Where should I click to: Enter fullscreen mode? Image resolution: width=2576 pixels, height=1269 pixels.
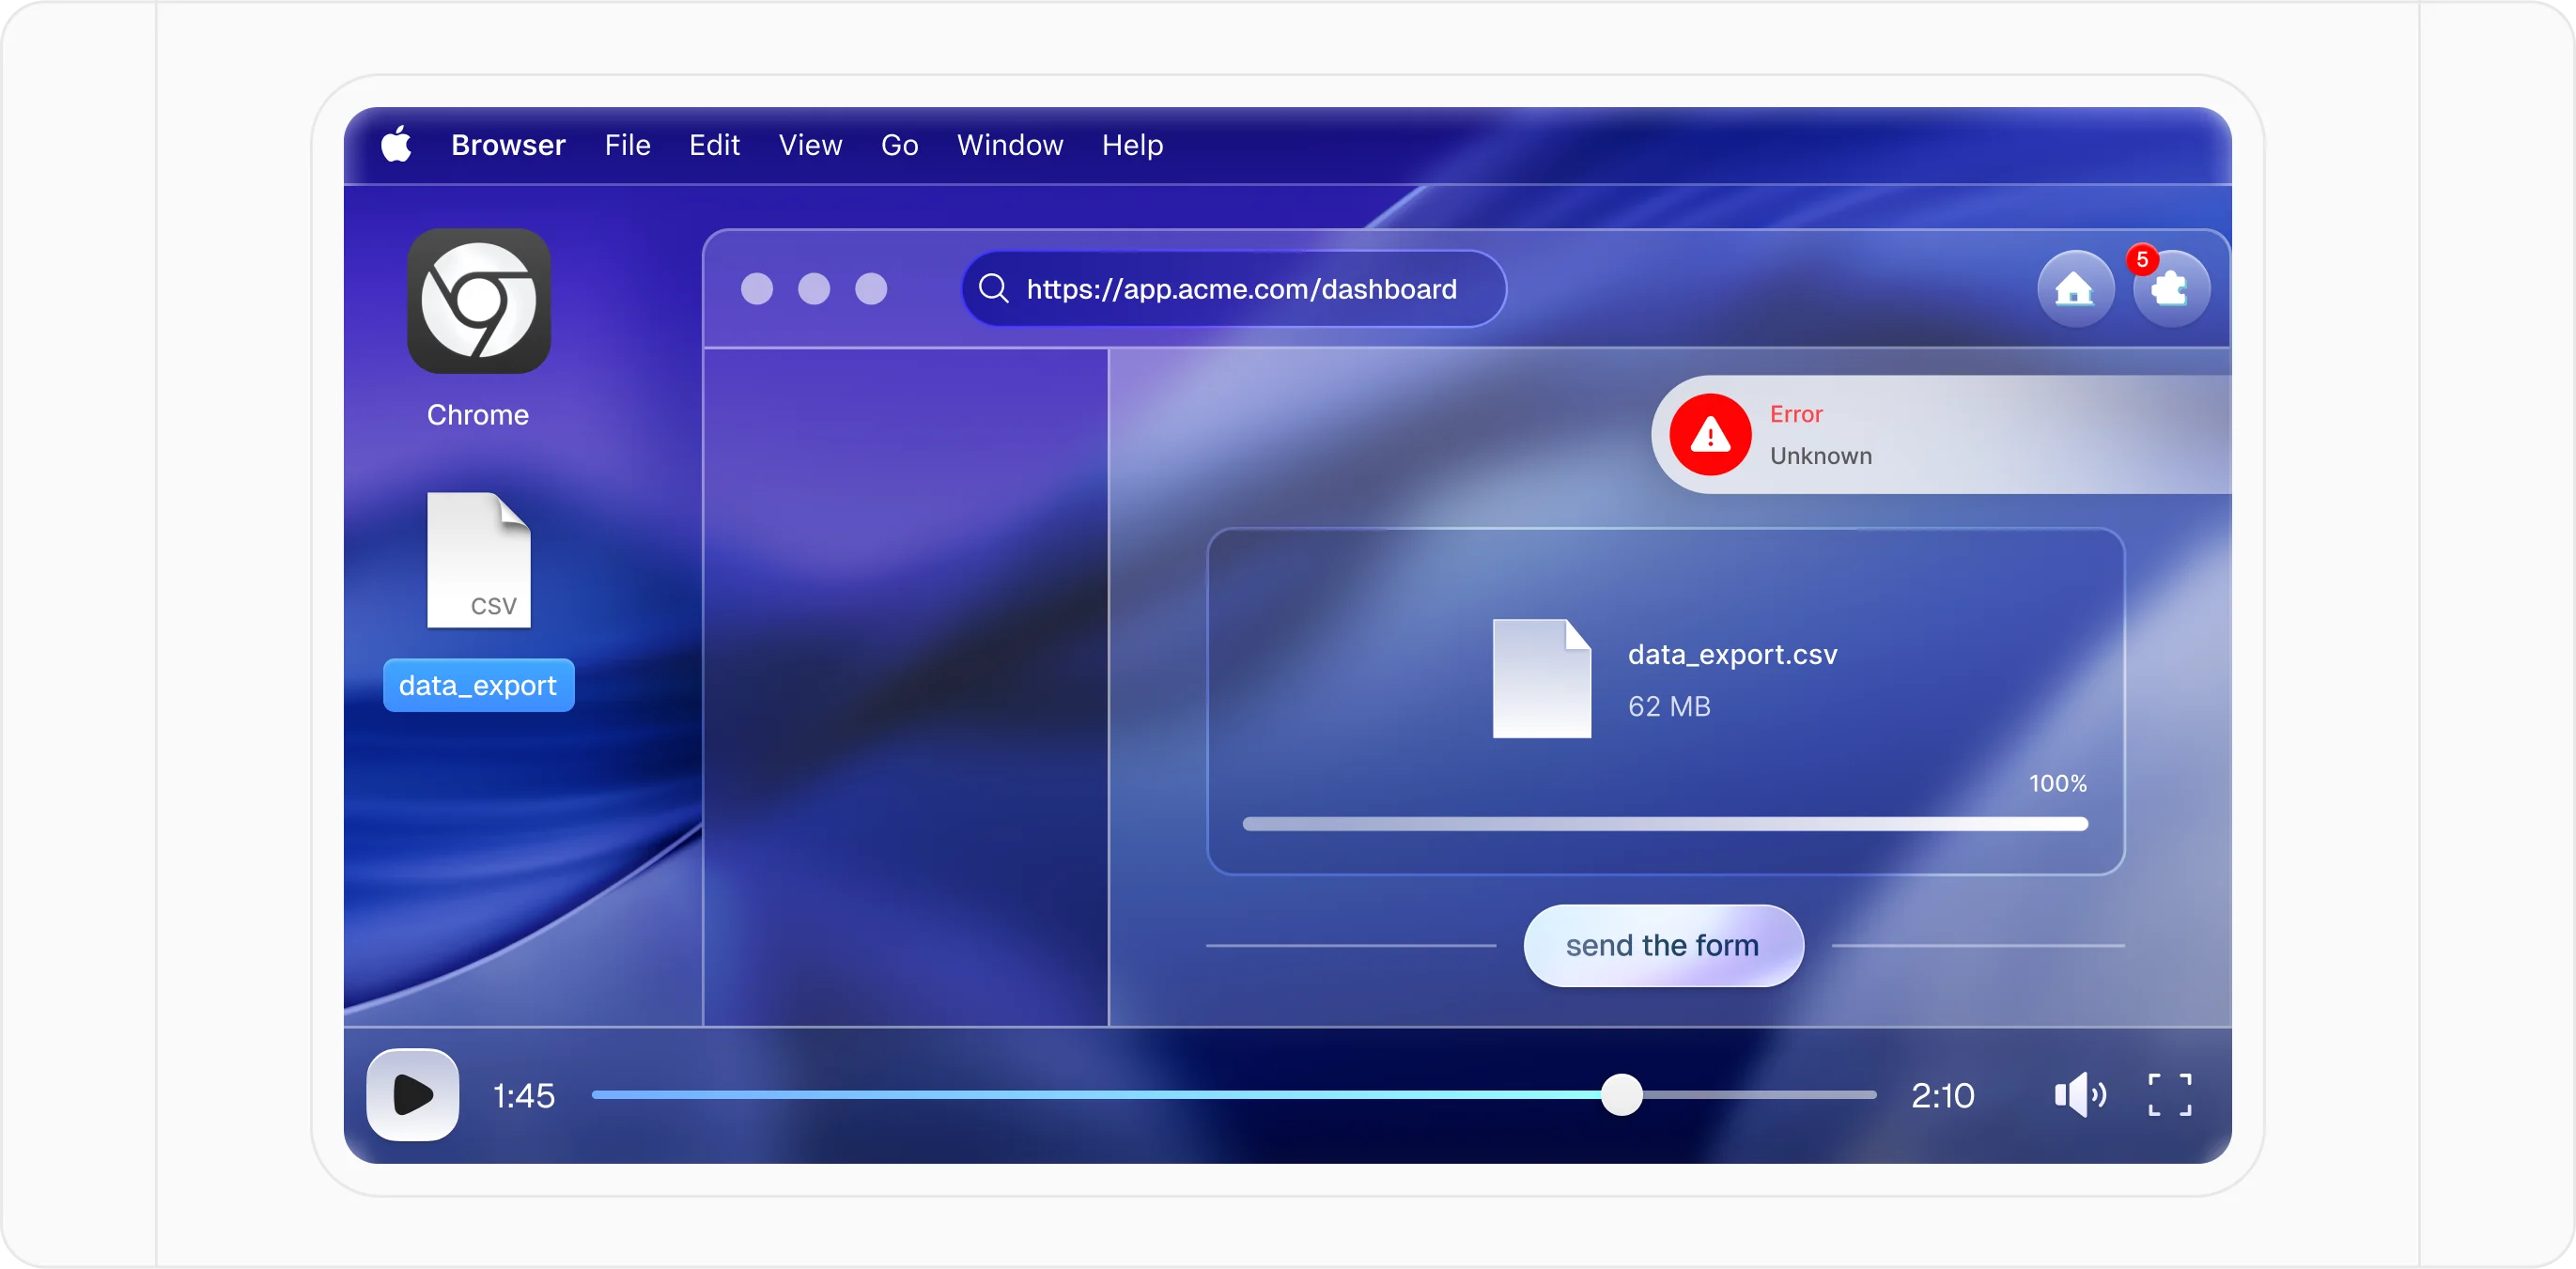tap(2169, 1094)
